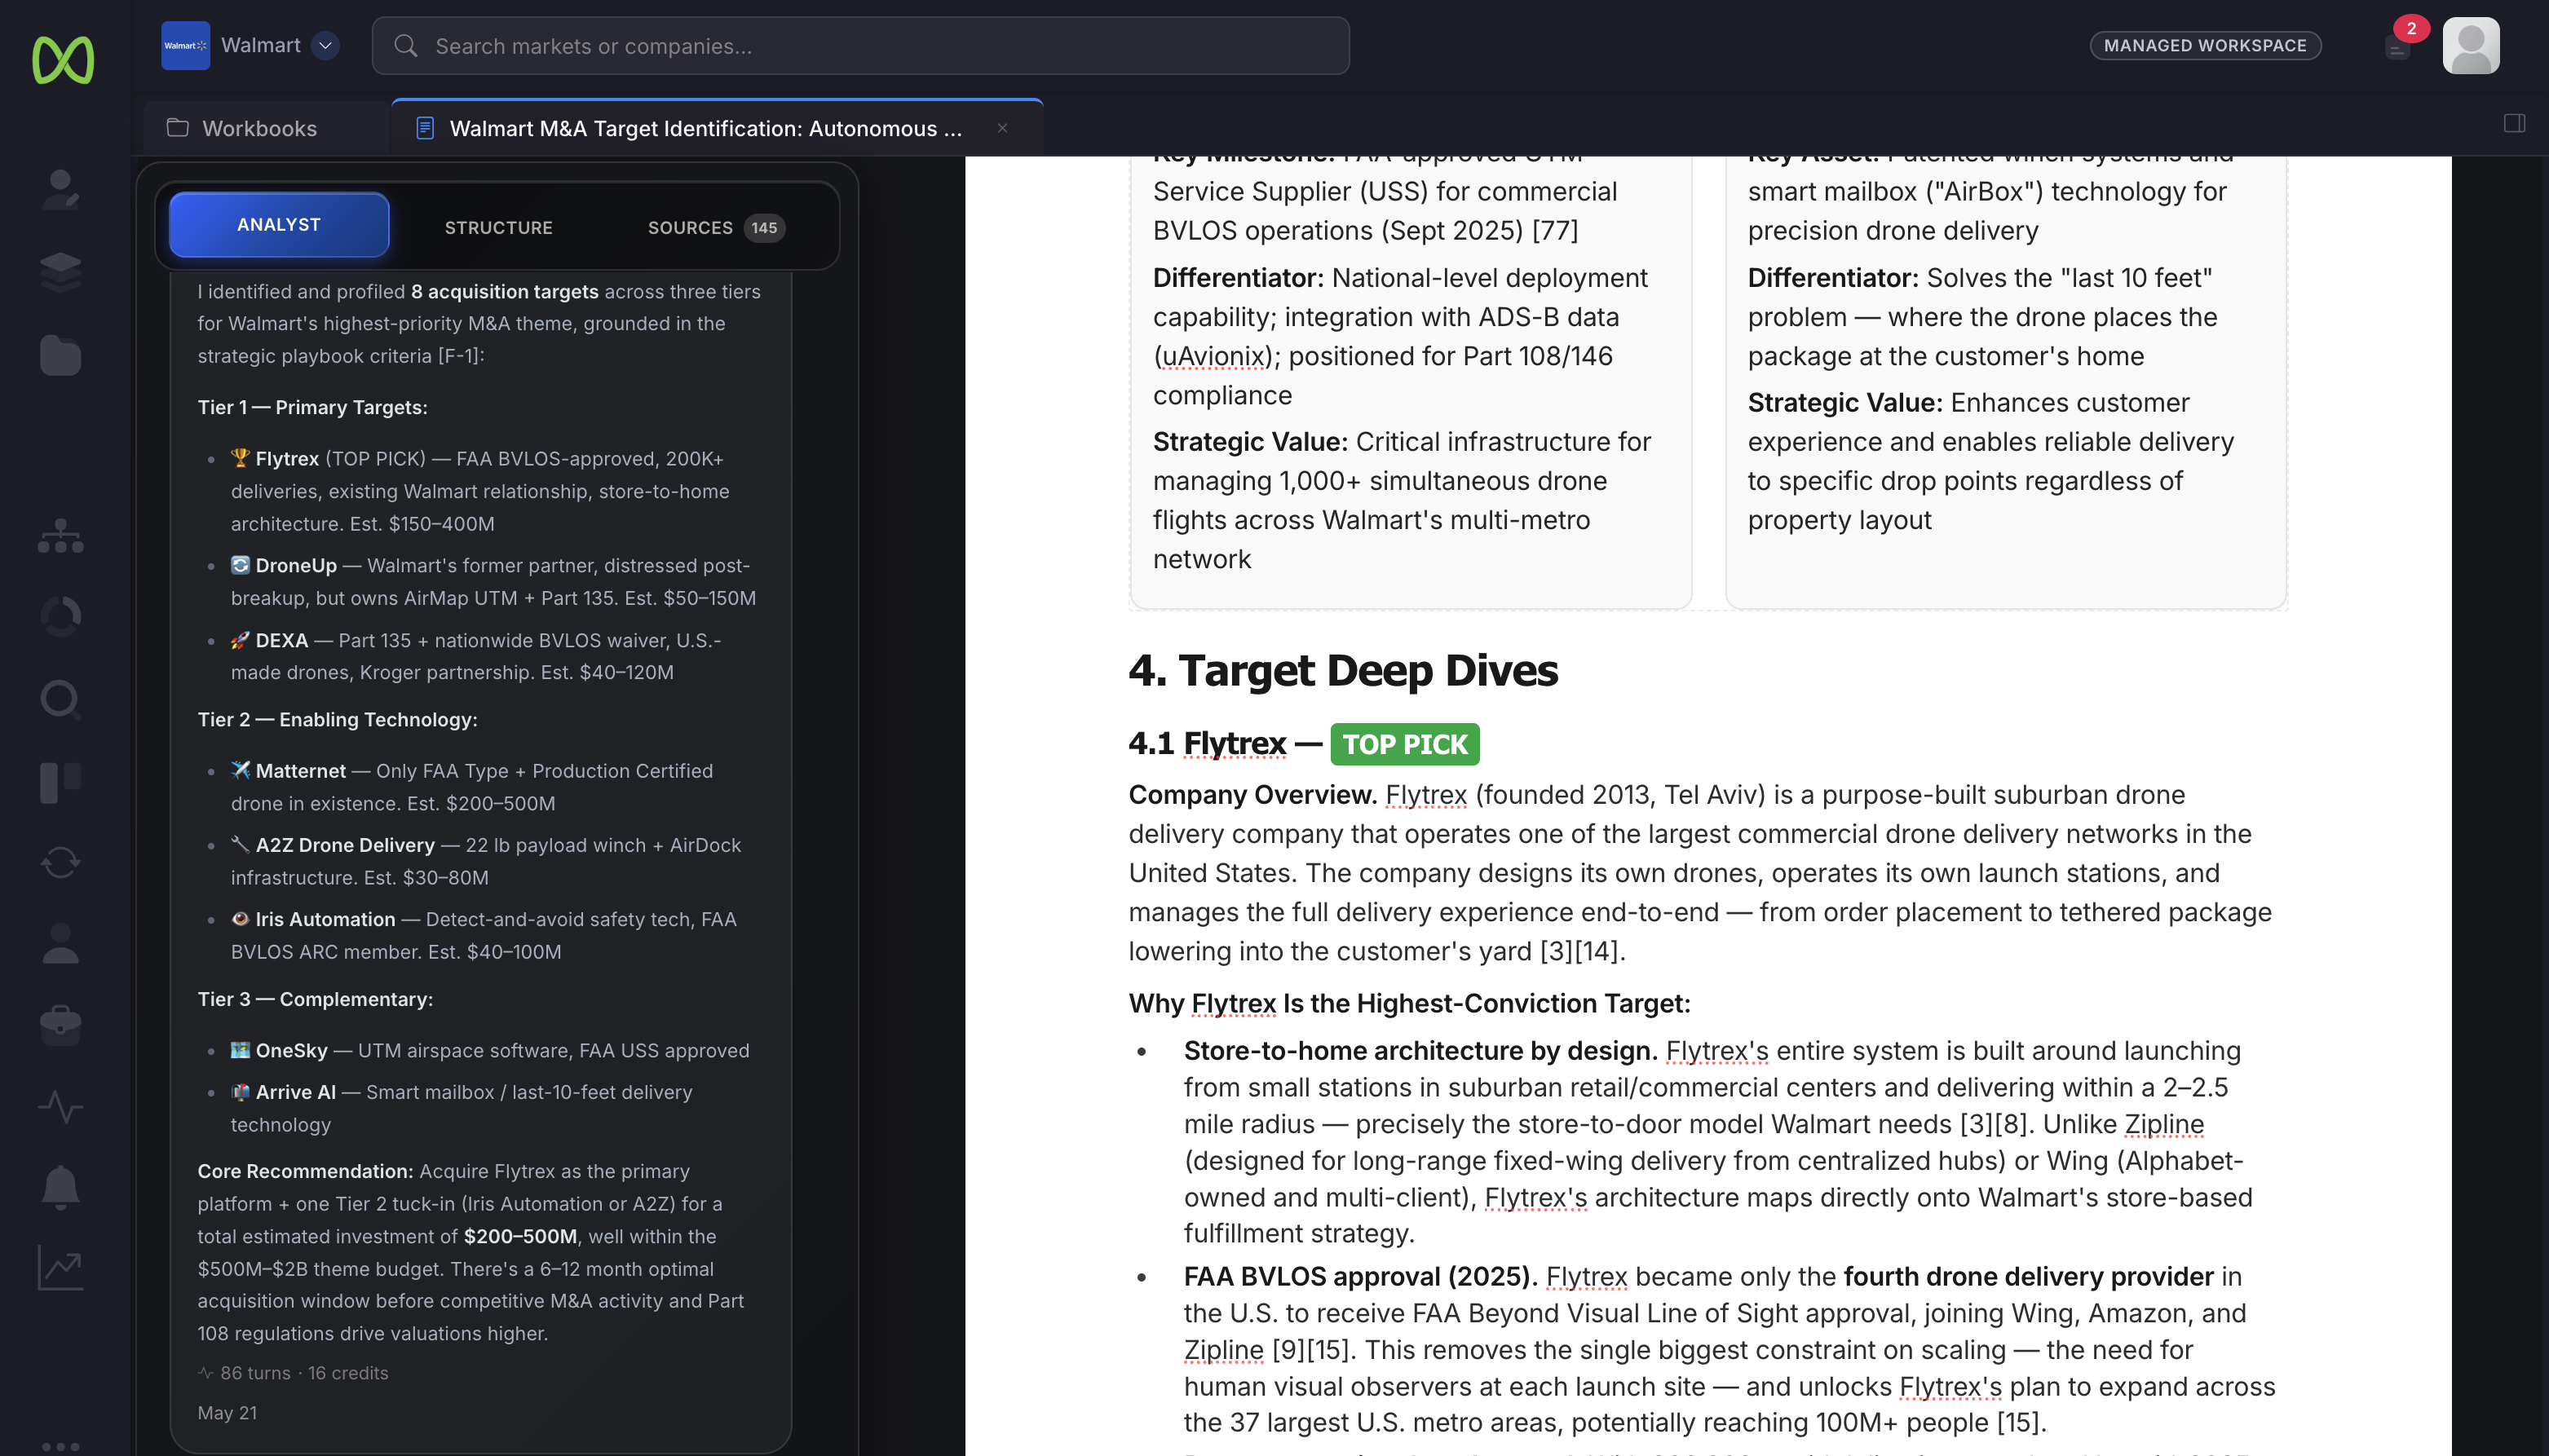Open the user-edit profile icon in sidebar
Image resolution: width=2549 pixels, height=1456 pixels.
[x=61, y=189]
